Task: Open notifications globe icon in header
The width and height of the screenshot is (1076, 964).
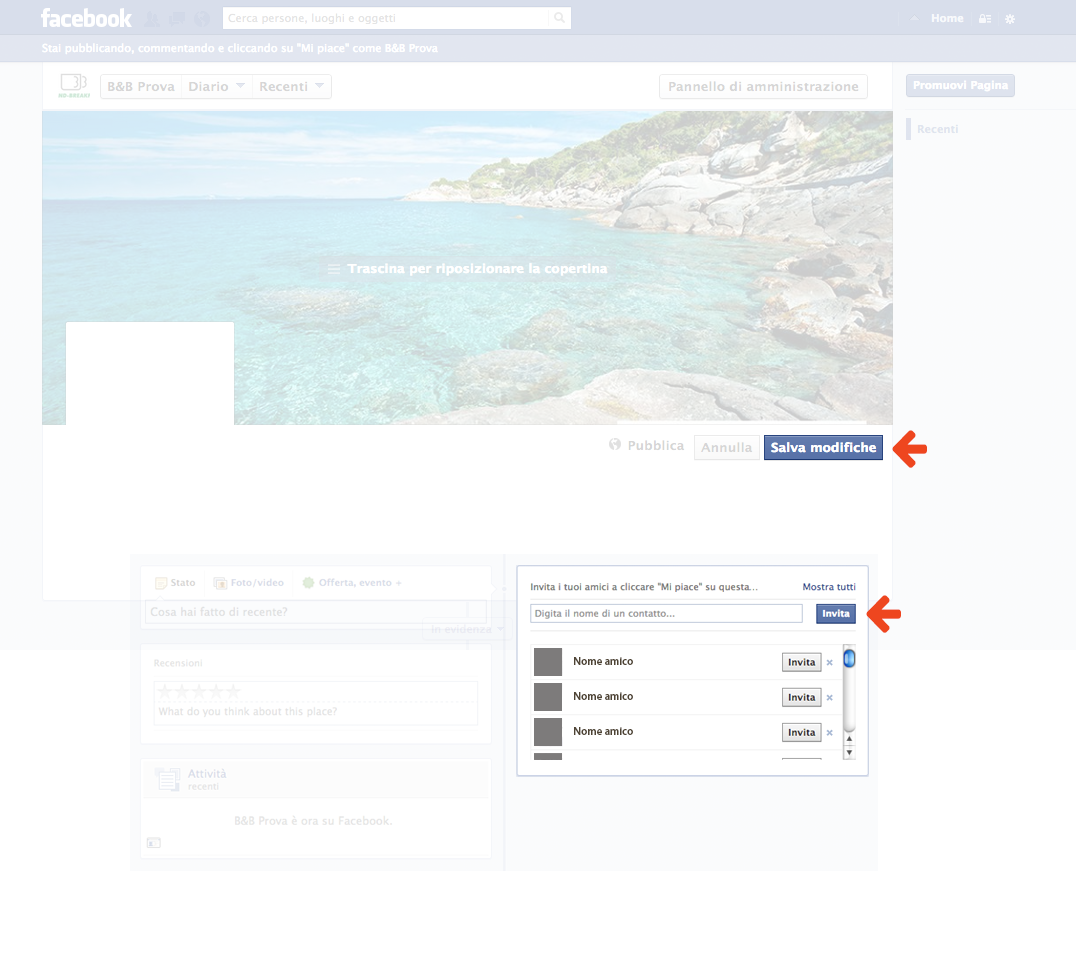Action: click(201, 19)
